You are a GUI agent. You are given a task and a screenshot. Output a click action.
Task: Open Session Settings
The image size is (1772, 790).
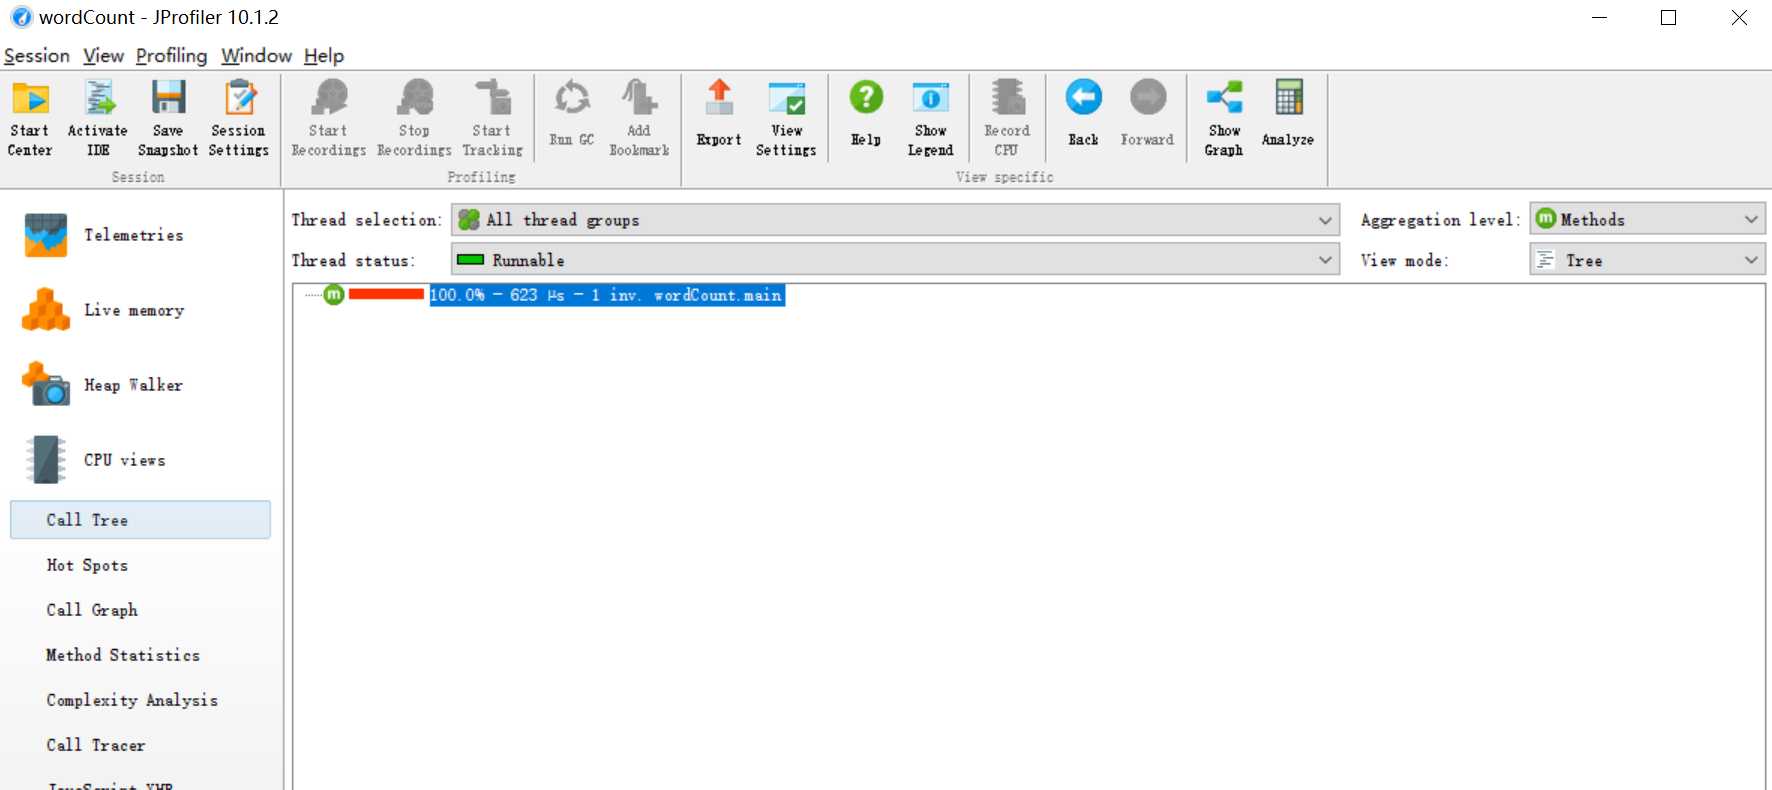239,118
